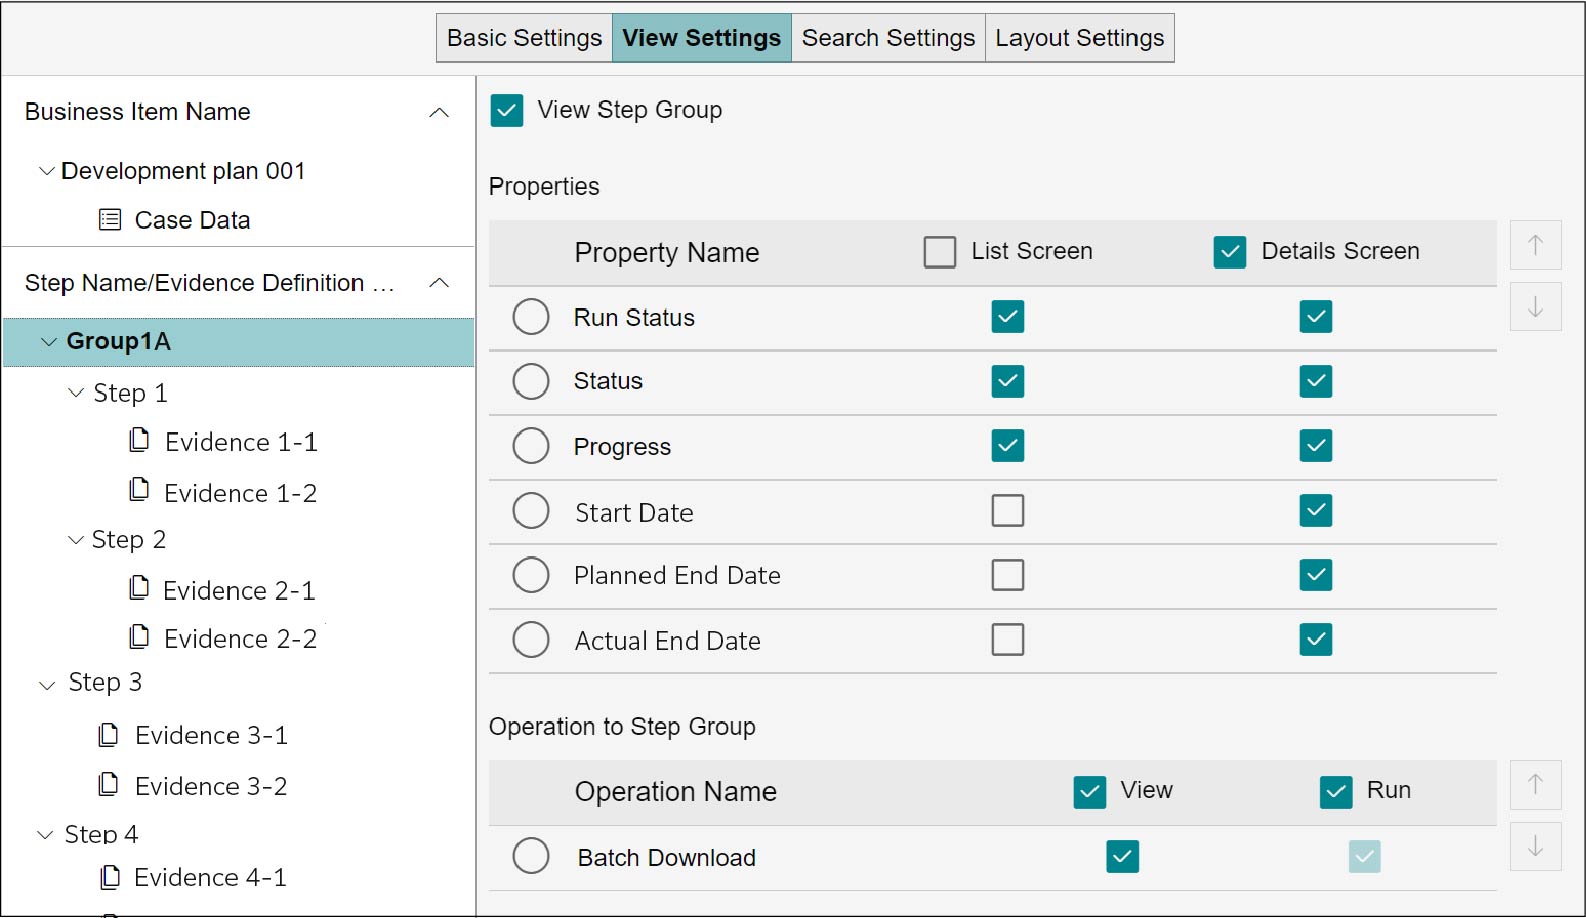Collapse the Step 3 tree node
1586x918 pixels.
[x=47, y=685]
